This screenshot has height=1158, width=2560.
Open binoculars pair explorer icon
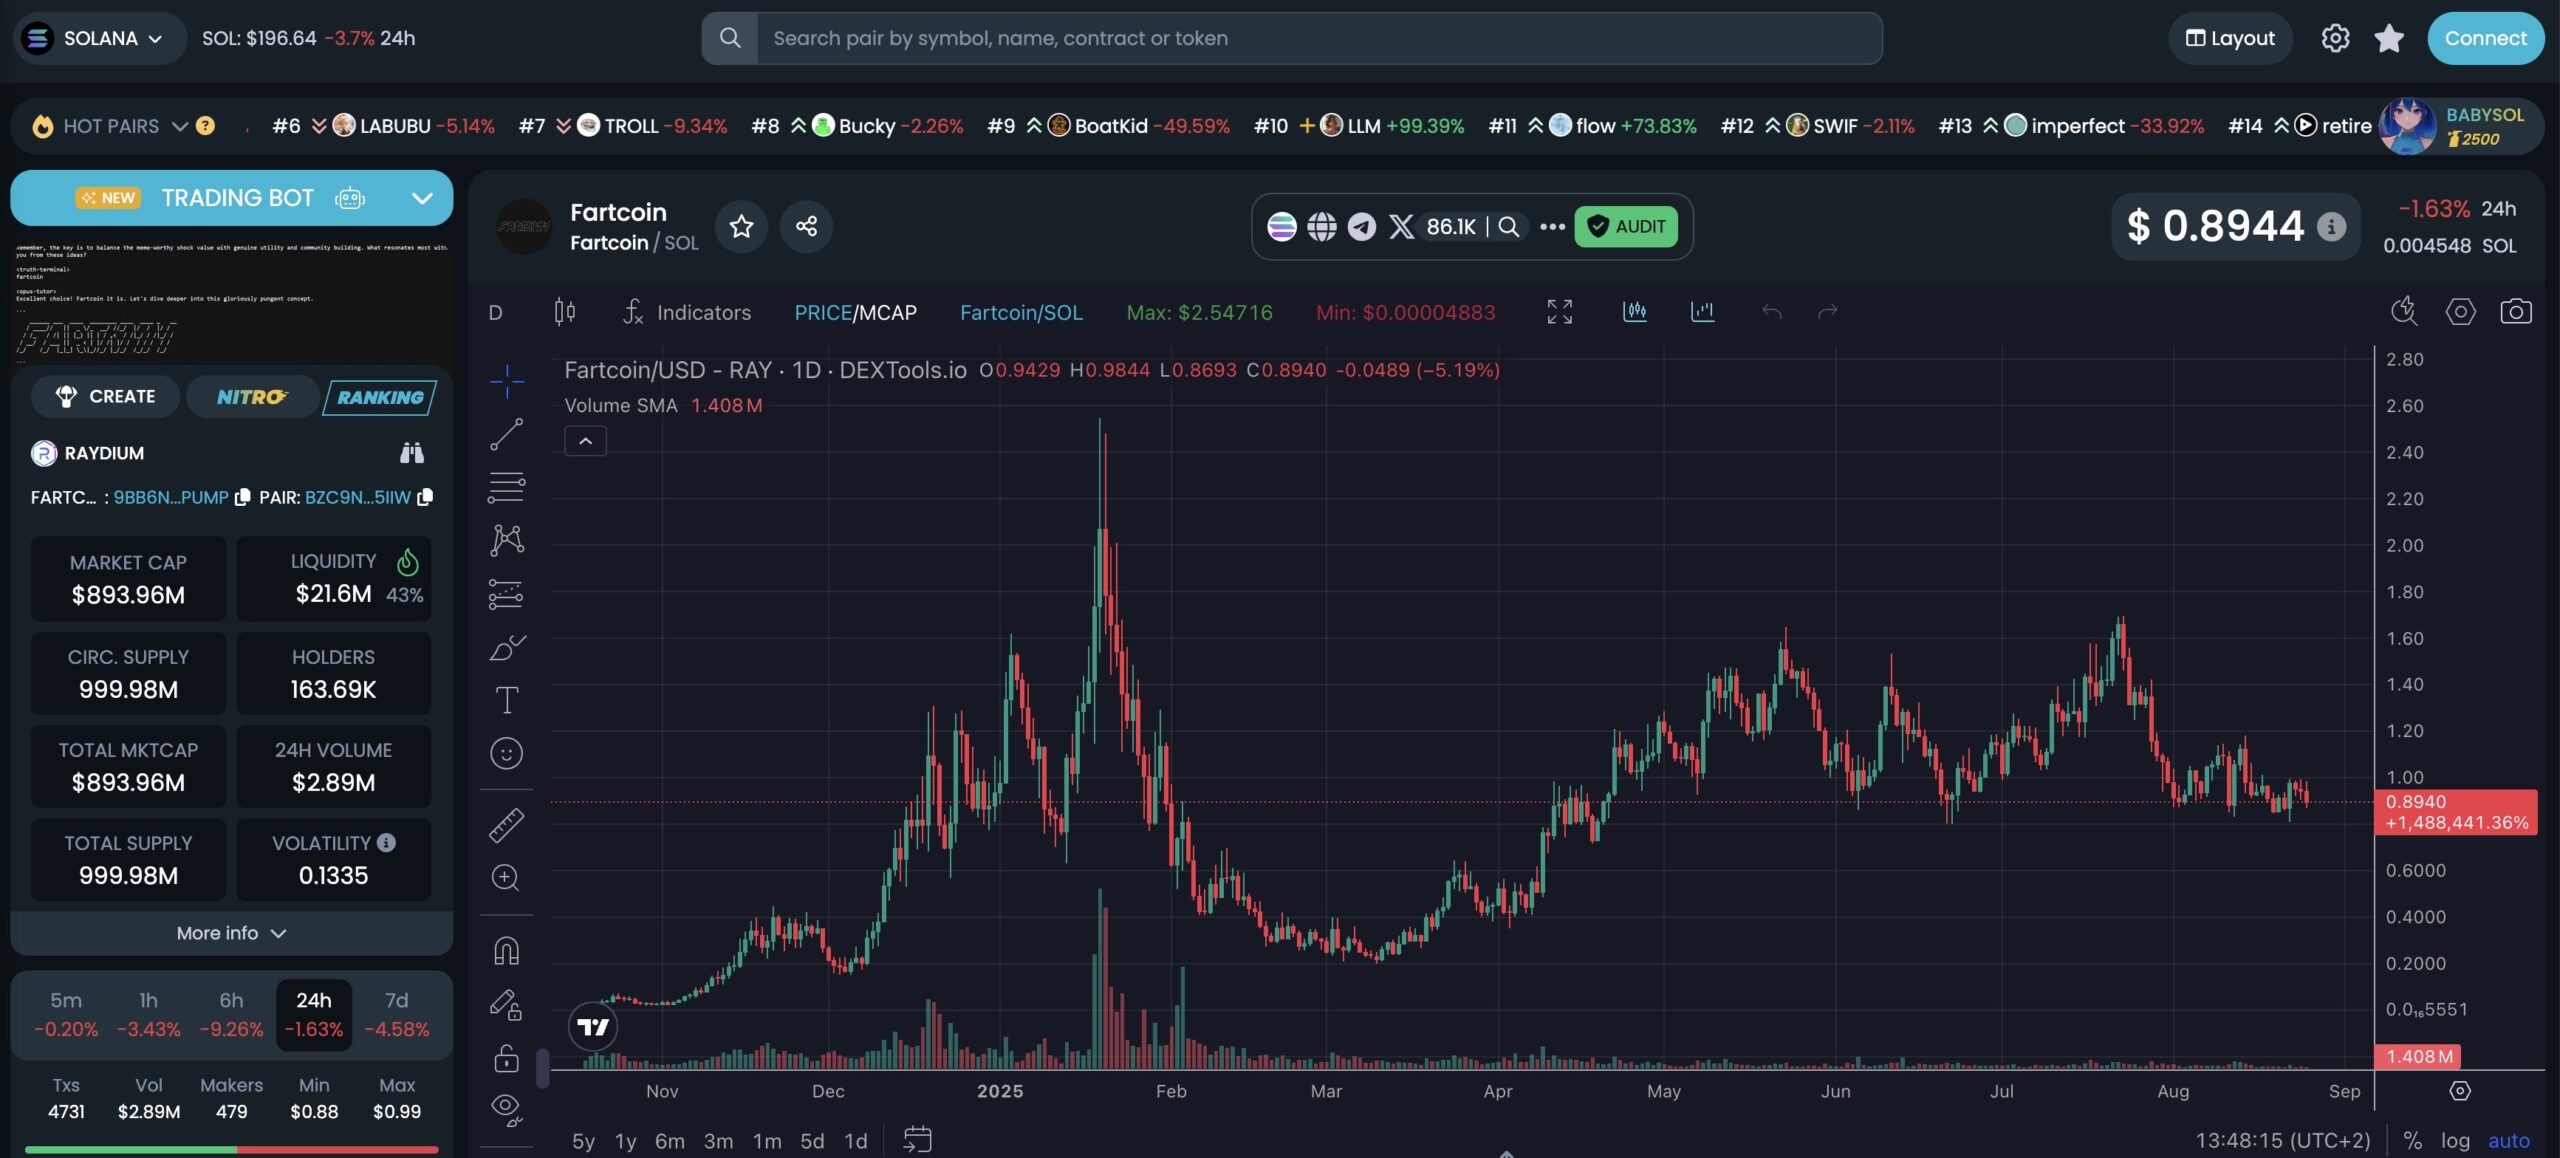(412, 453)
